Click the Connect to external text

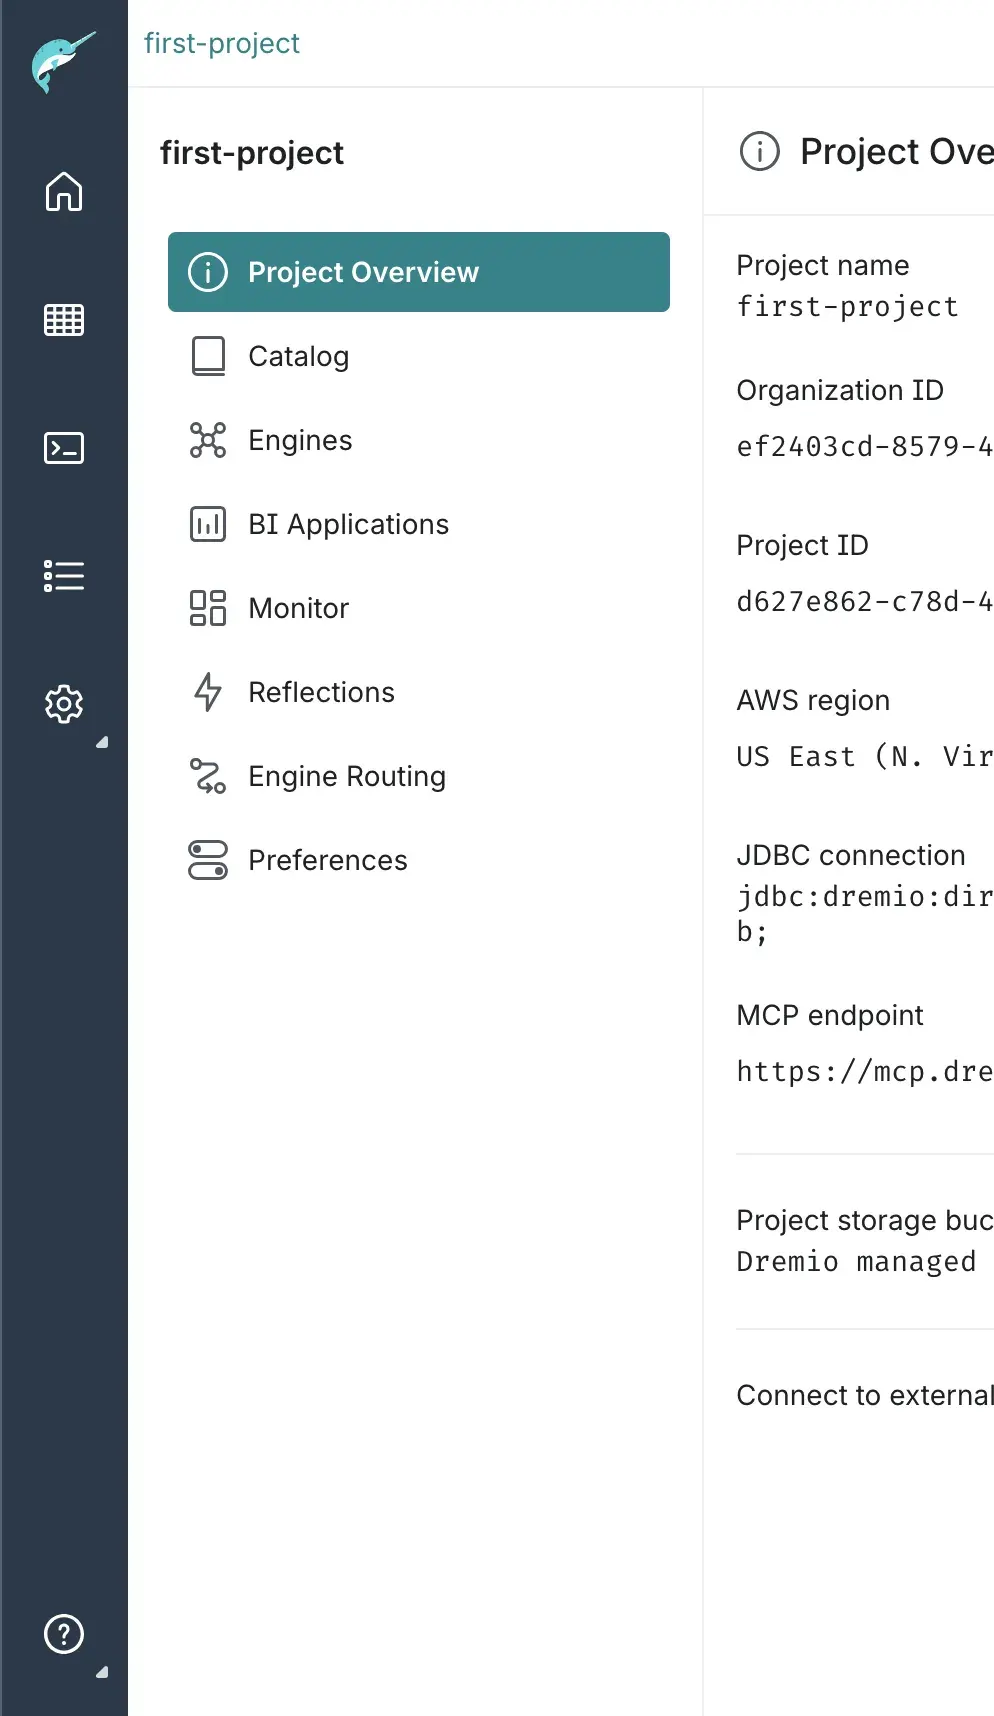pos(865,1395)
